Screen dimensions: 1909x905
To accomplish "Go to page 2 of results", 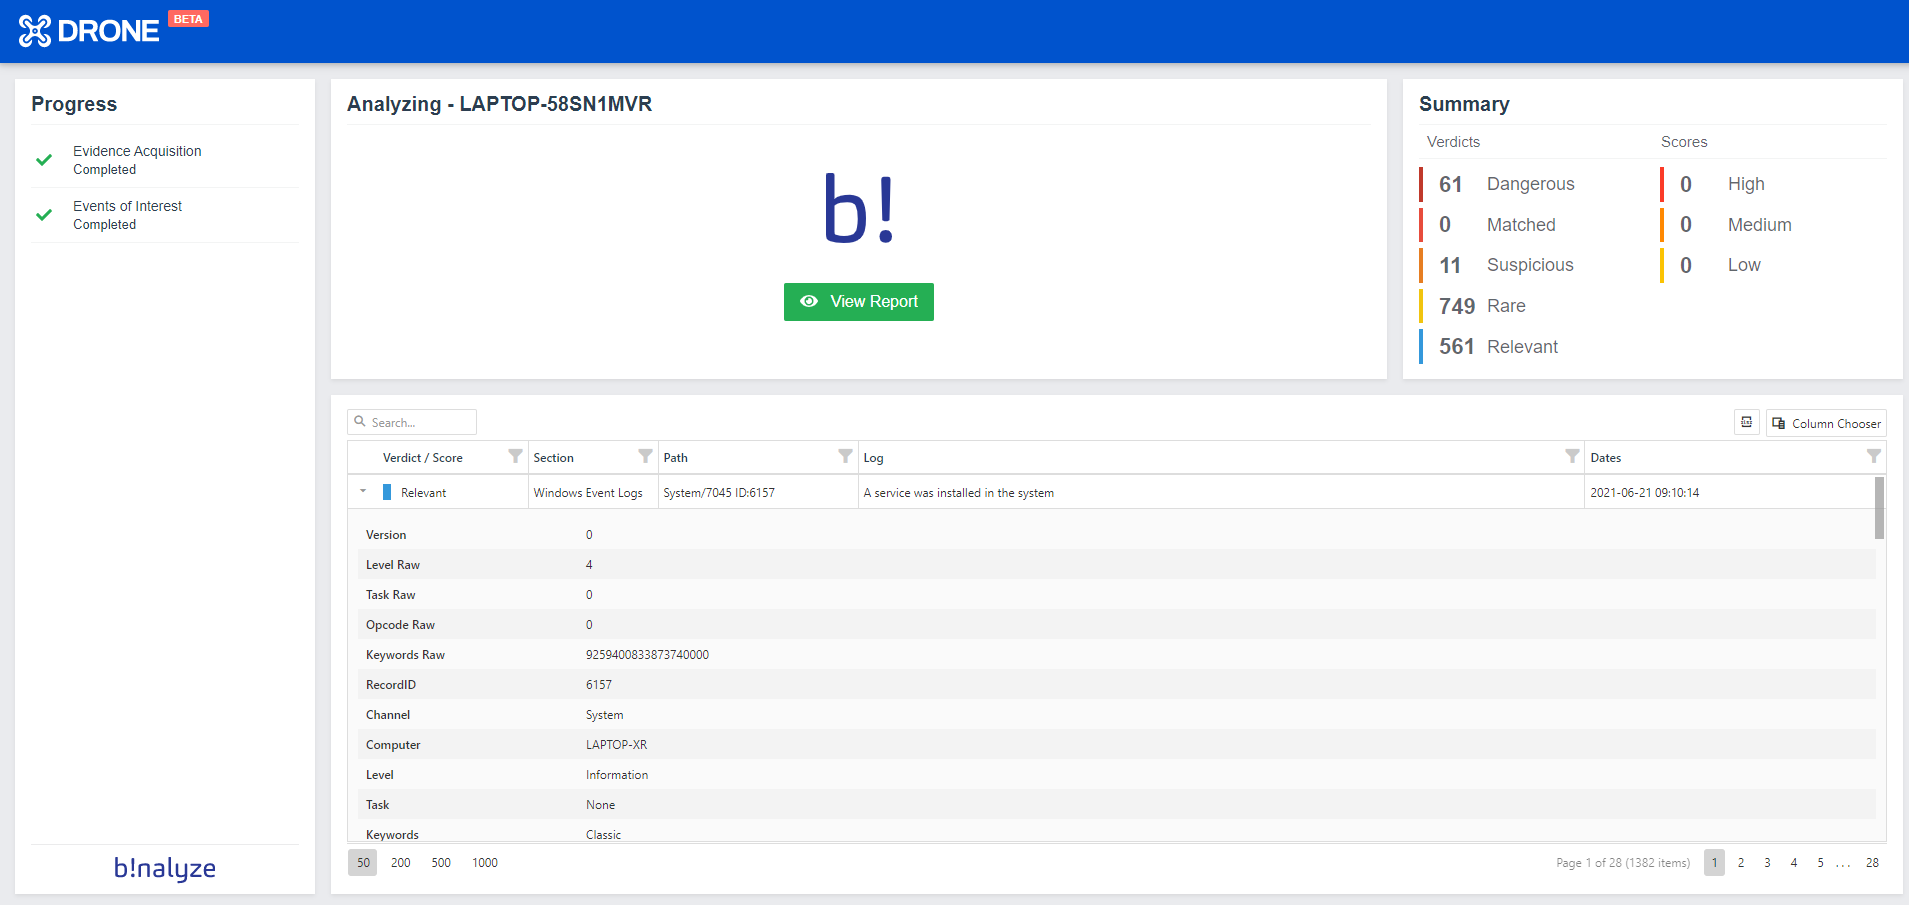I will coord(1741,863).
